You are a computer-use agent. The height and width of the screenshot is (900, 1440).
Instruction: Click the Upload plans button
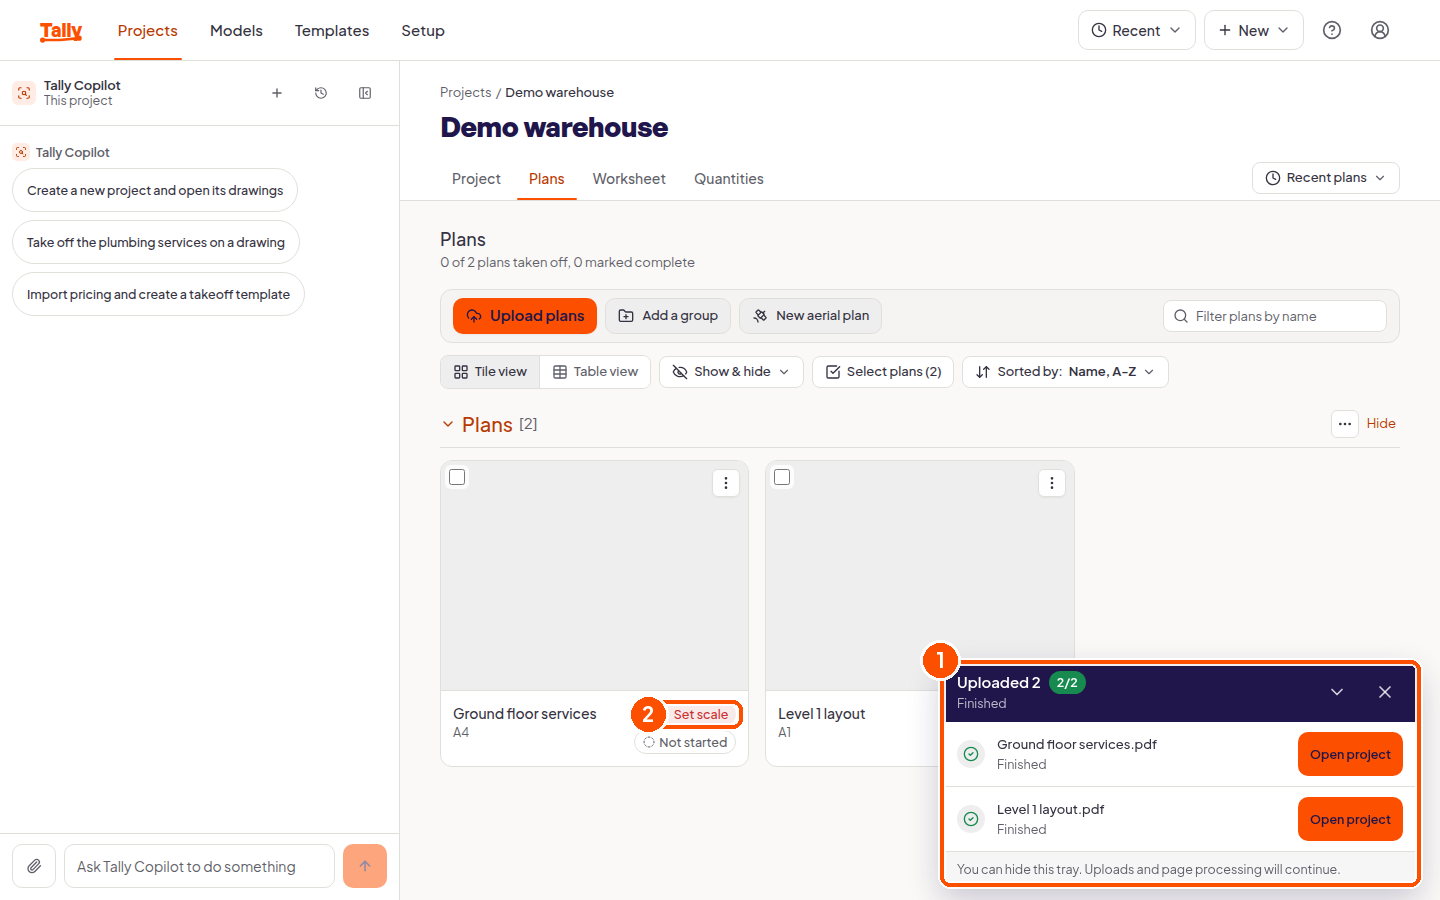tap(525, 316)
